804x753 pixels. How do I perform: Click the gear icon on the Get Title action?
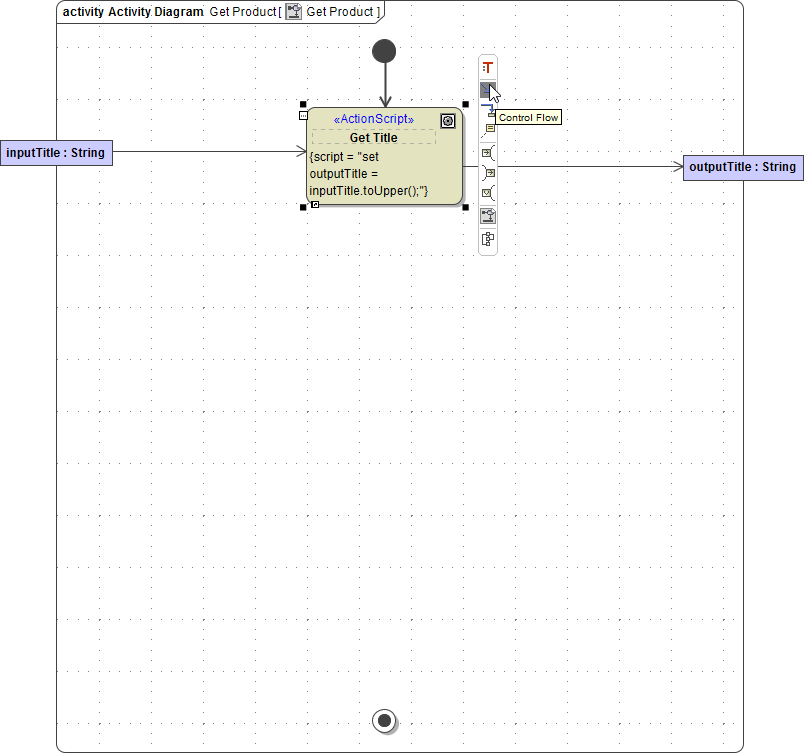[x=447, y=120]
